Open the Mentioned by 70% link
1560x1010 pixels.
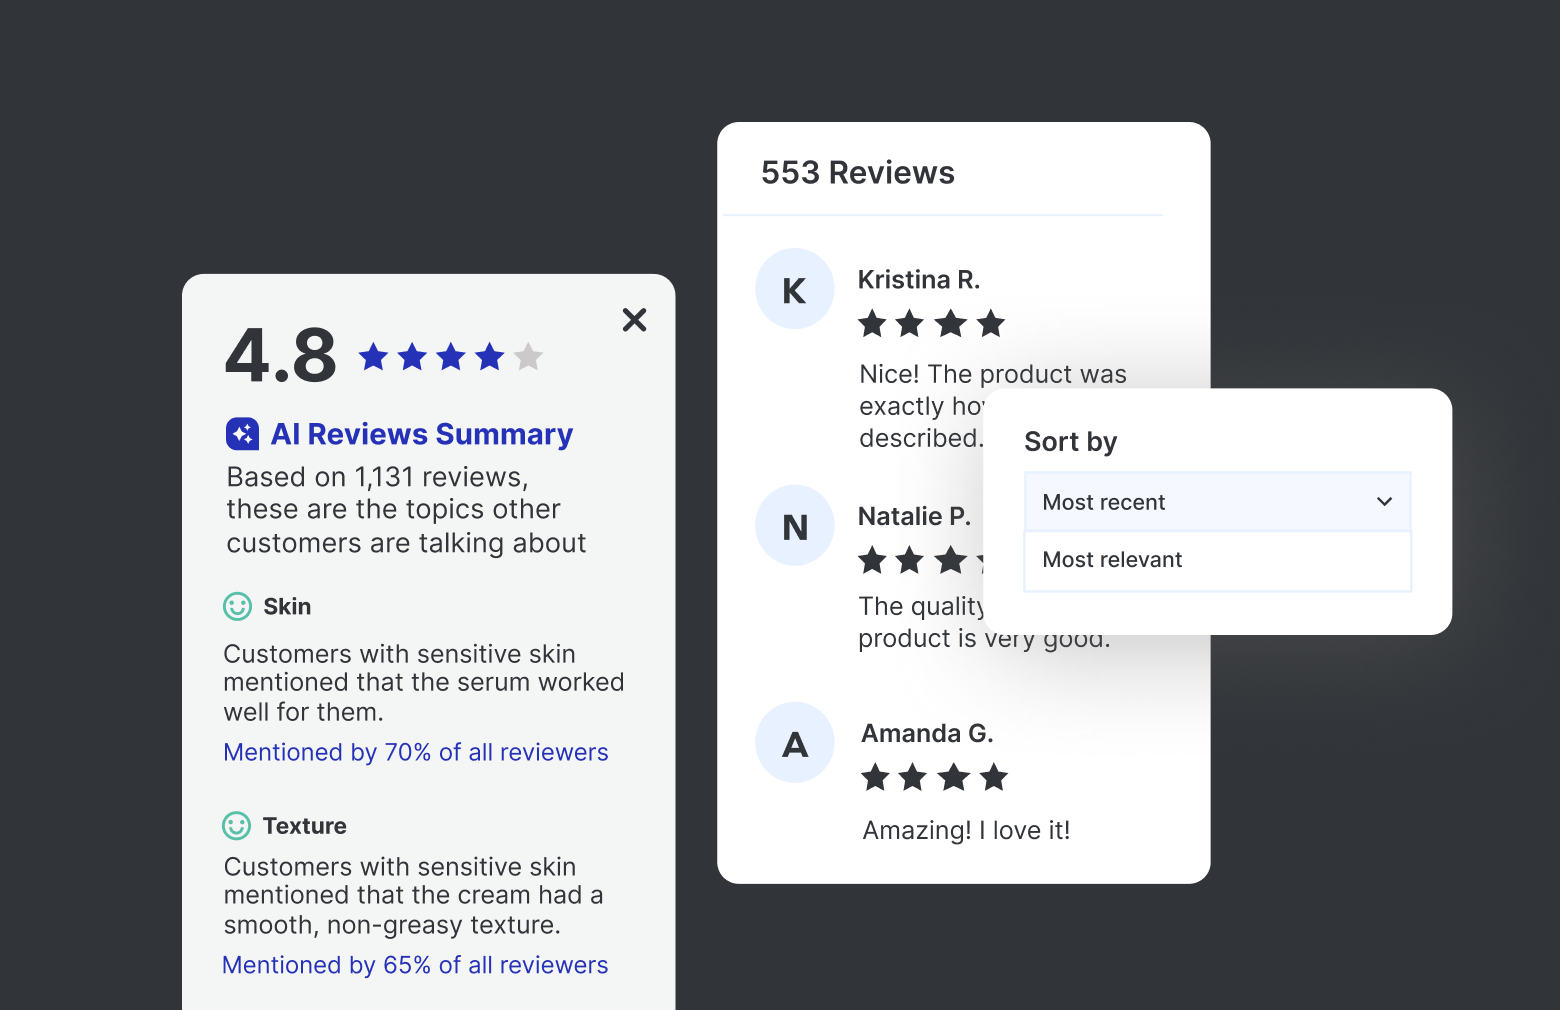coord(416,752)
